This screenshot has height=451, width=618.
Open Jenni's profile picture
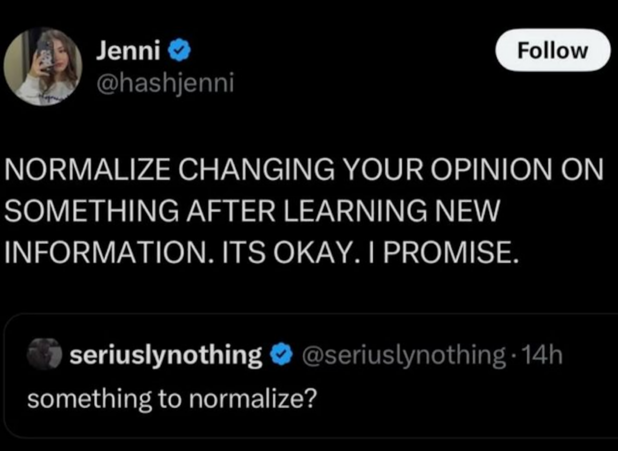point(42,66)
